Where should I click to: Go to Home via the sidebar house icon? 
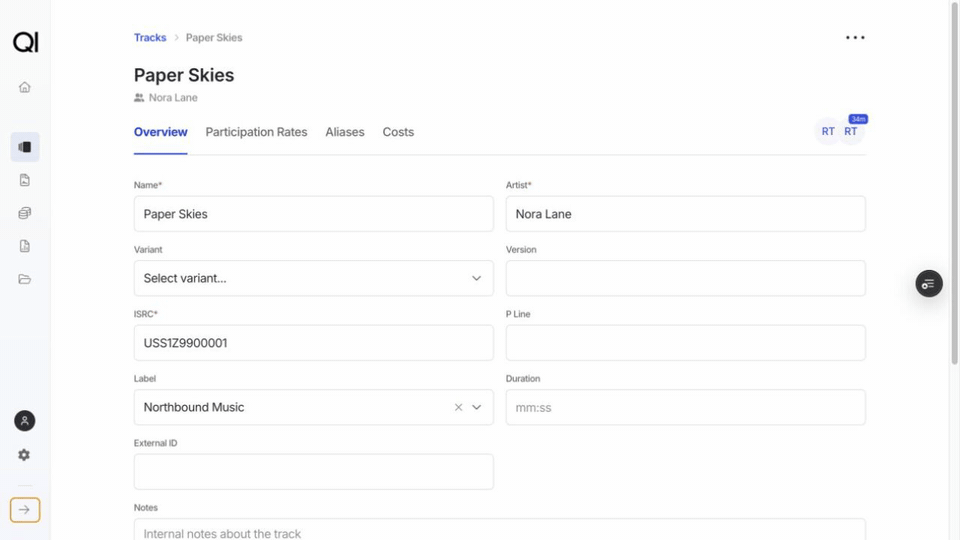coord(24,87)
